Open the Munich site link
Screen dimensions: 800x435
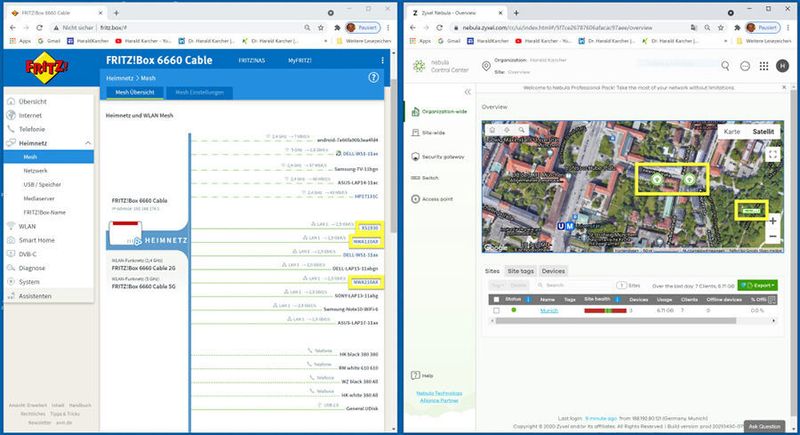point(549,311)
